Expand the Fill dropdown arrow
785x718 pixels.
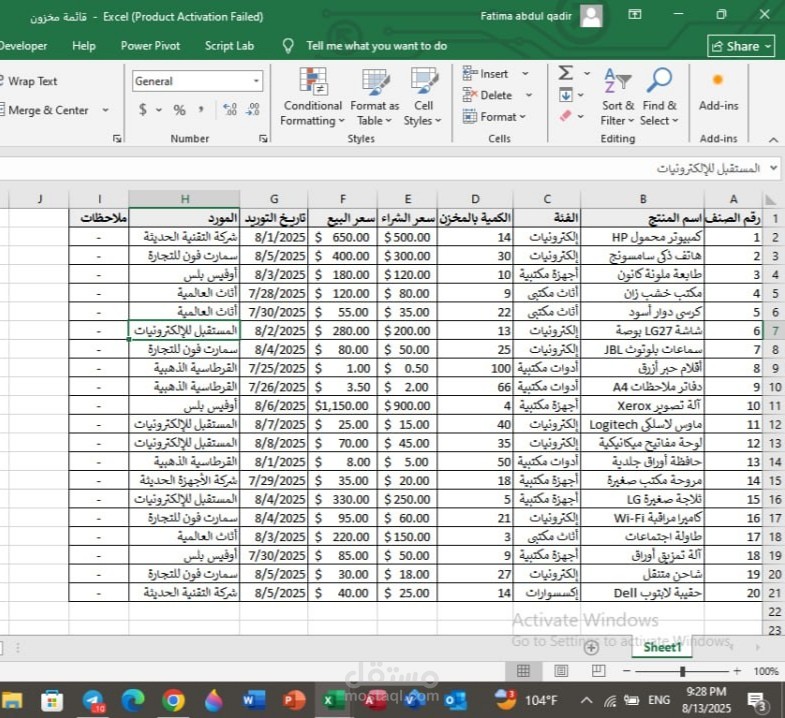581,95
